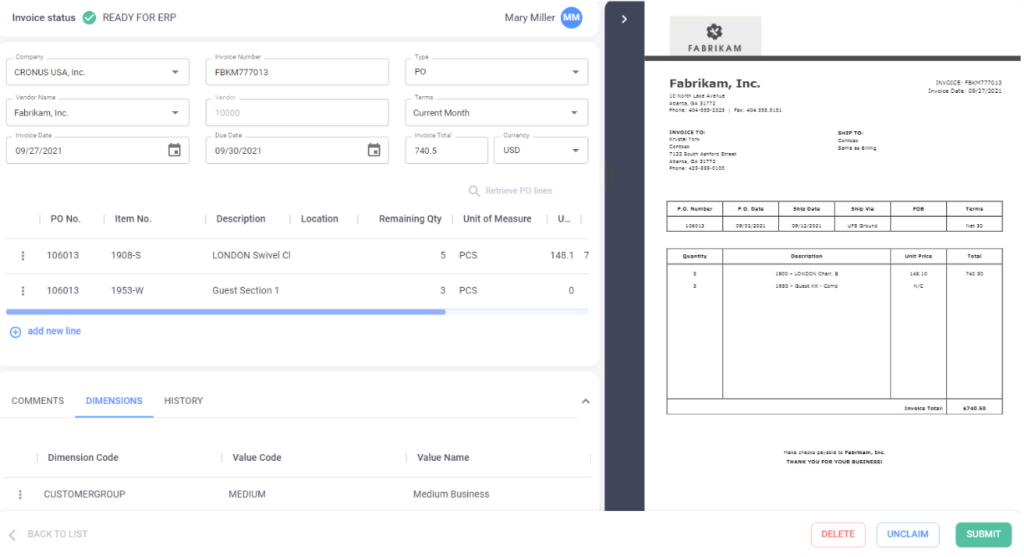Click the Dimension Code column header
Screen dimensions: 1024x557
(x=83, y=458)
